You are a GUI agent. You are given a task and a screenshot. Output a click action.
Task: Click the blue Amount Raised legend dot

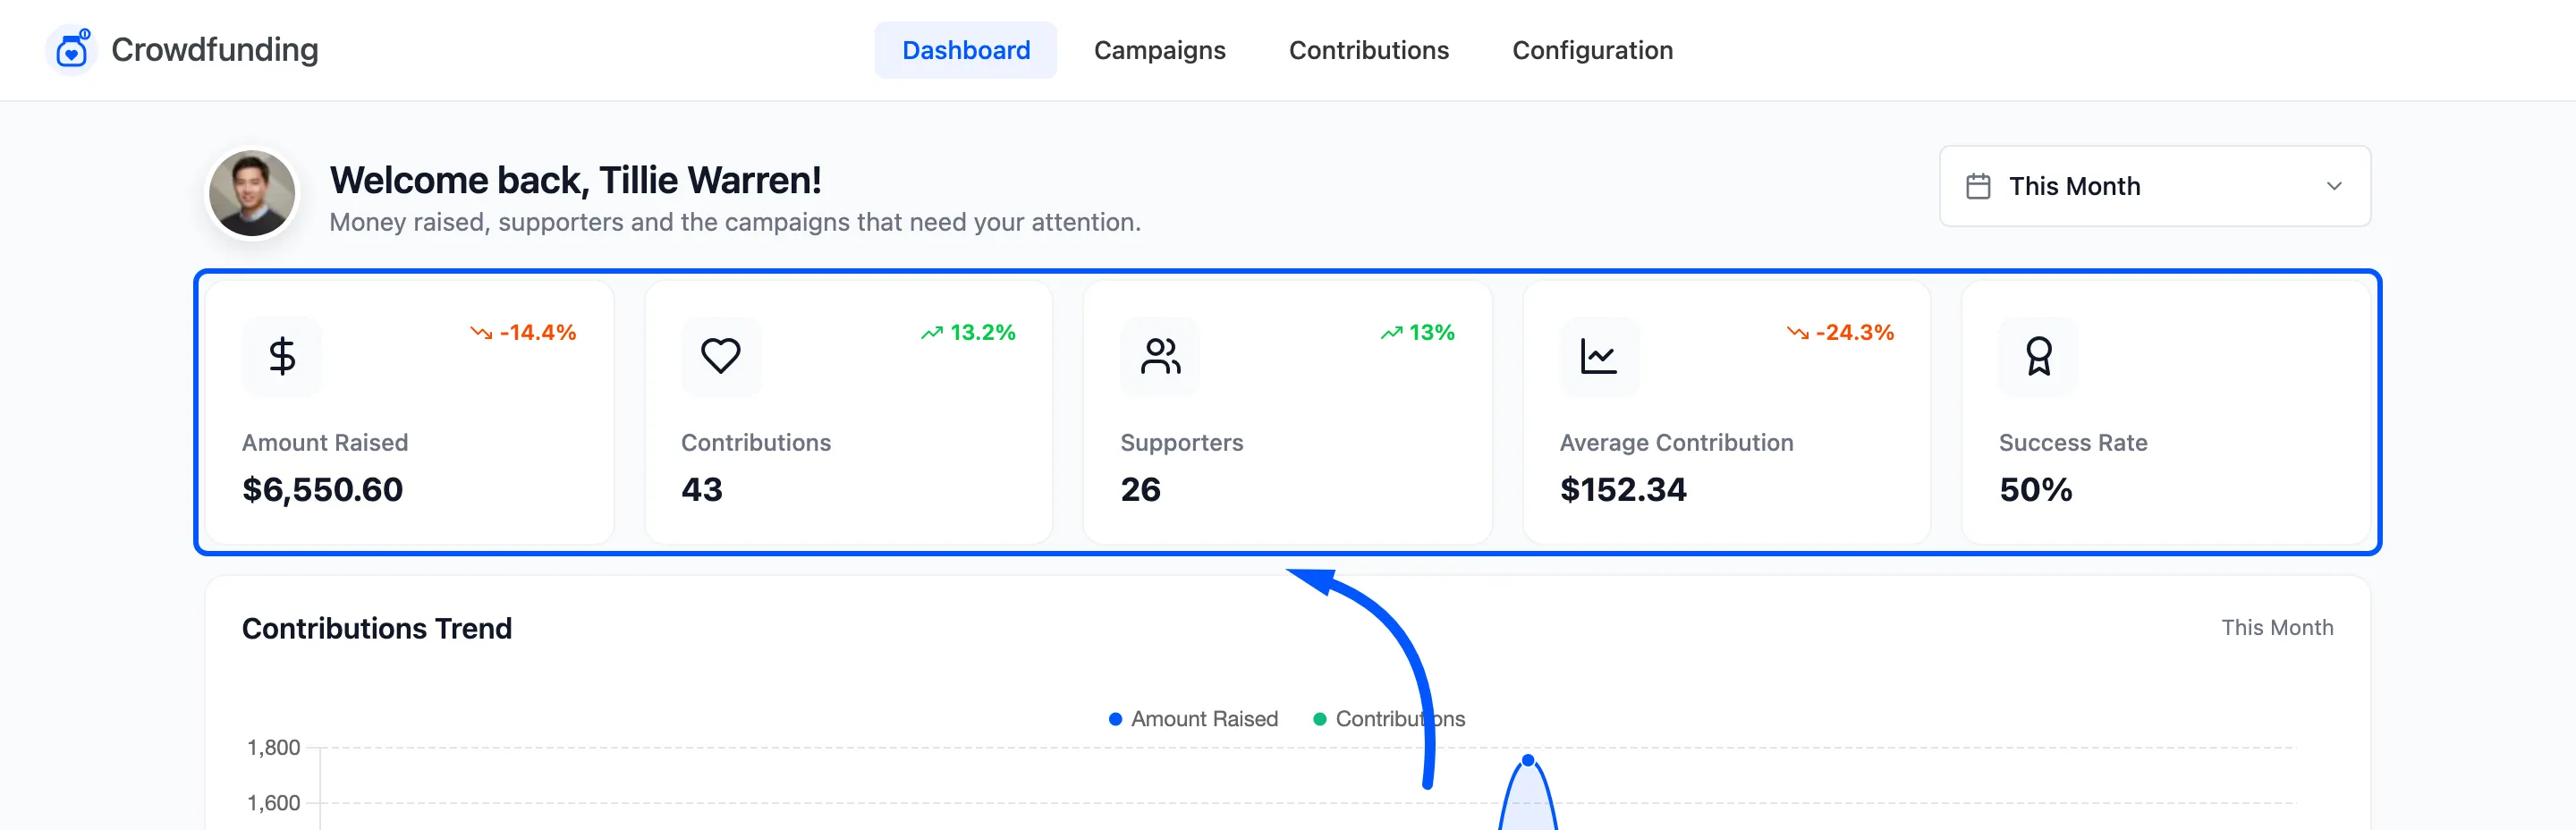[x=1115, y=719]
